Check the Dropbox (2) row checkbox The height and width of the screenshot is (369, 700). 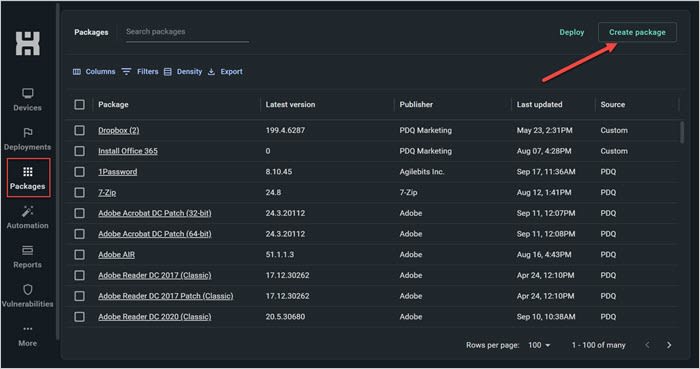click(x=79, y=130)
